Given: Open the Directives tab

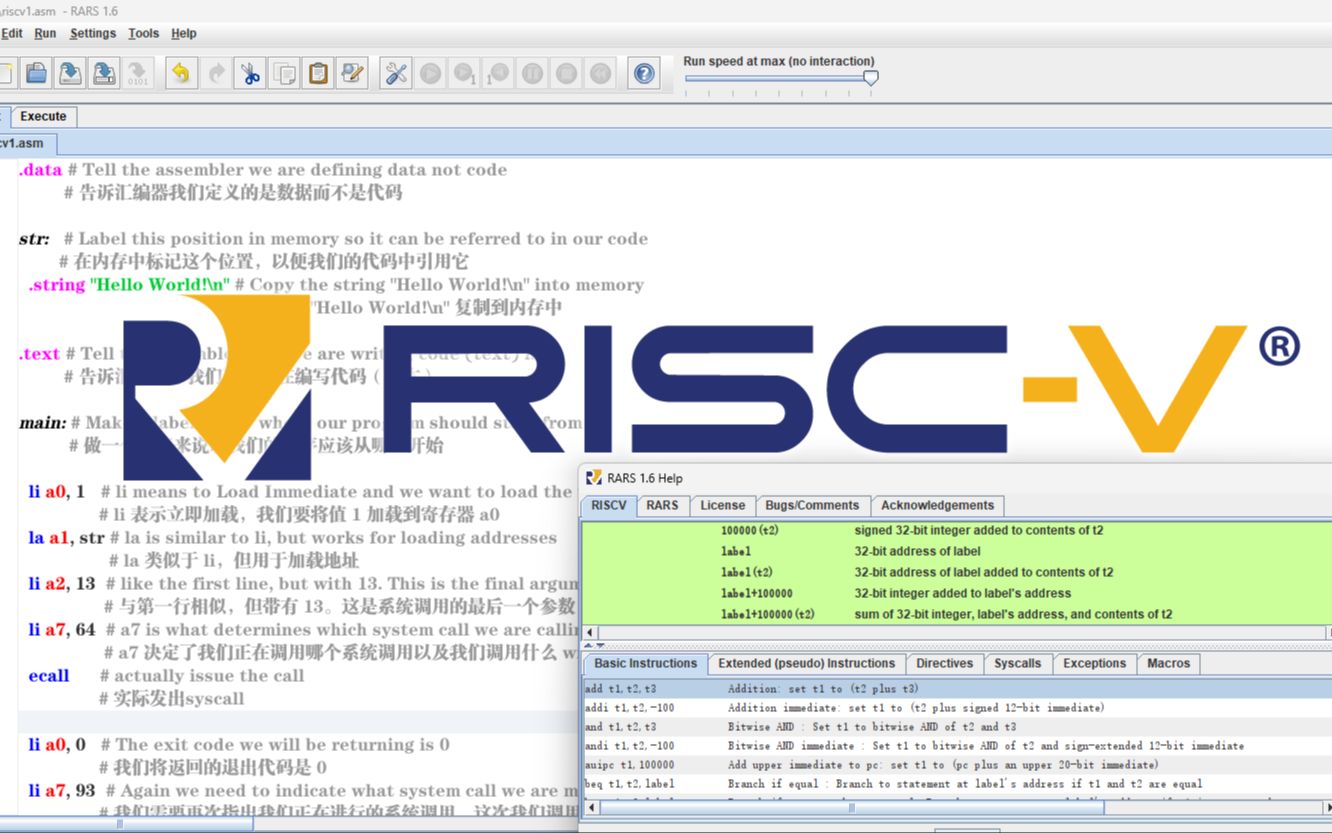Looking at the screenshot, I should click(944, 663).
